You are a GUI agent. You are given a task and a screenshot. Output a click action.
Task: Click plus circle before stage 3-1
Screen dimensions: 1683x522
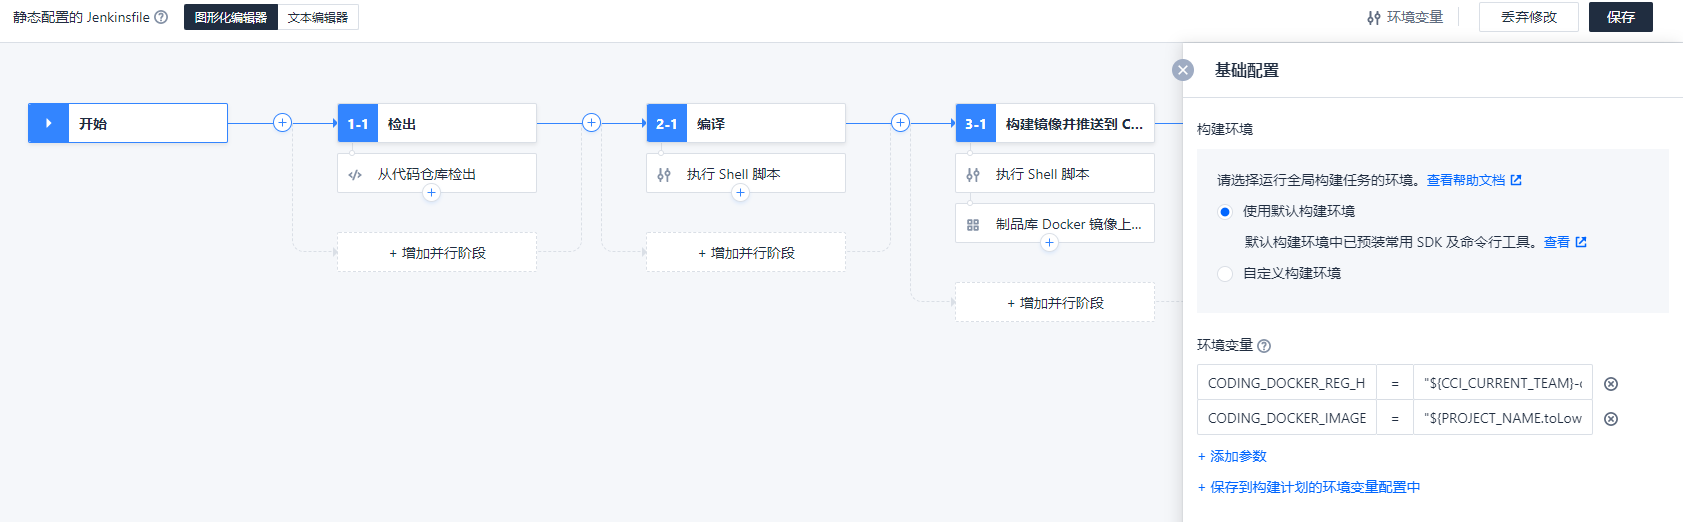click(x=900, y=123)
